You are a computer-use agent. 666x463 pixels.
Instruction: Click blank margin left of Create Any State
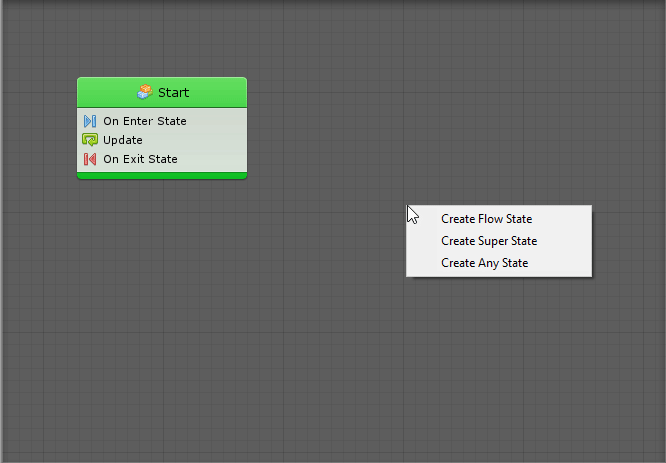(423, 263)
